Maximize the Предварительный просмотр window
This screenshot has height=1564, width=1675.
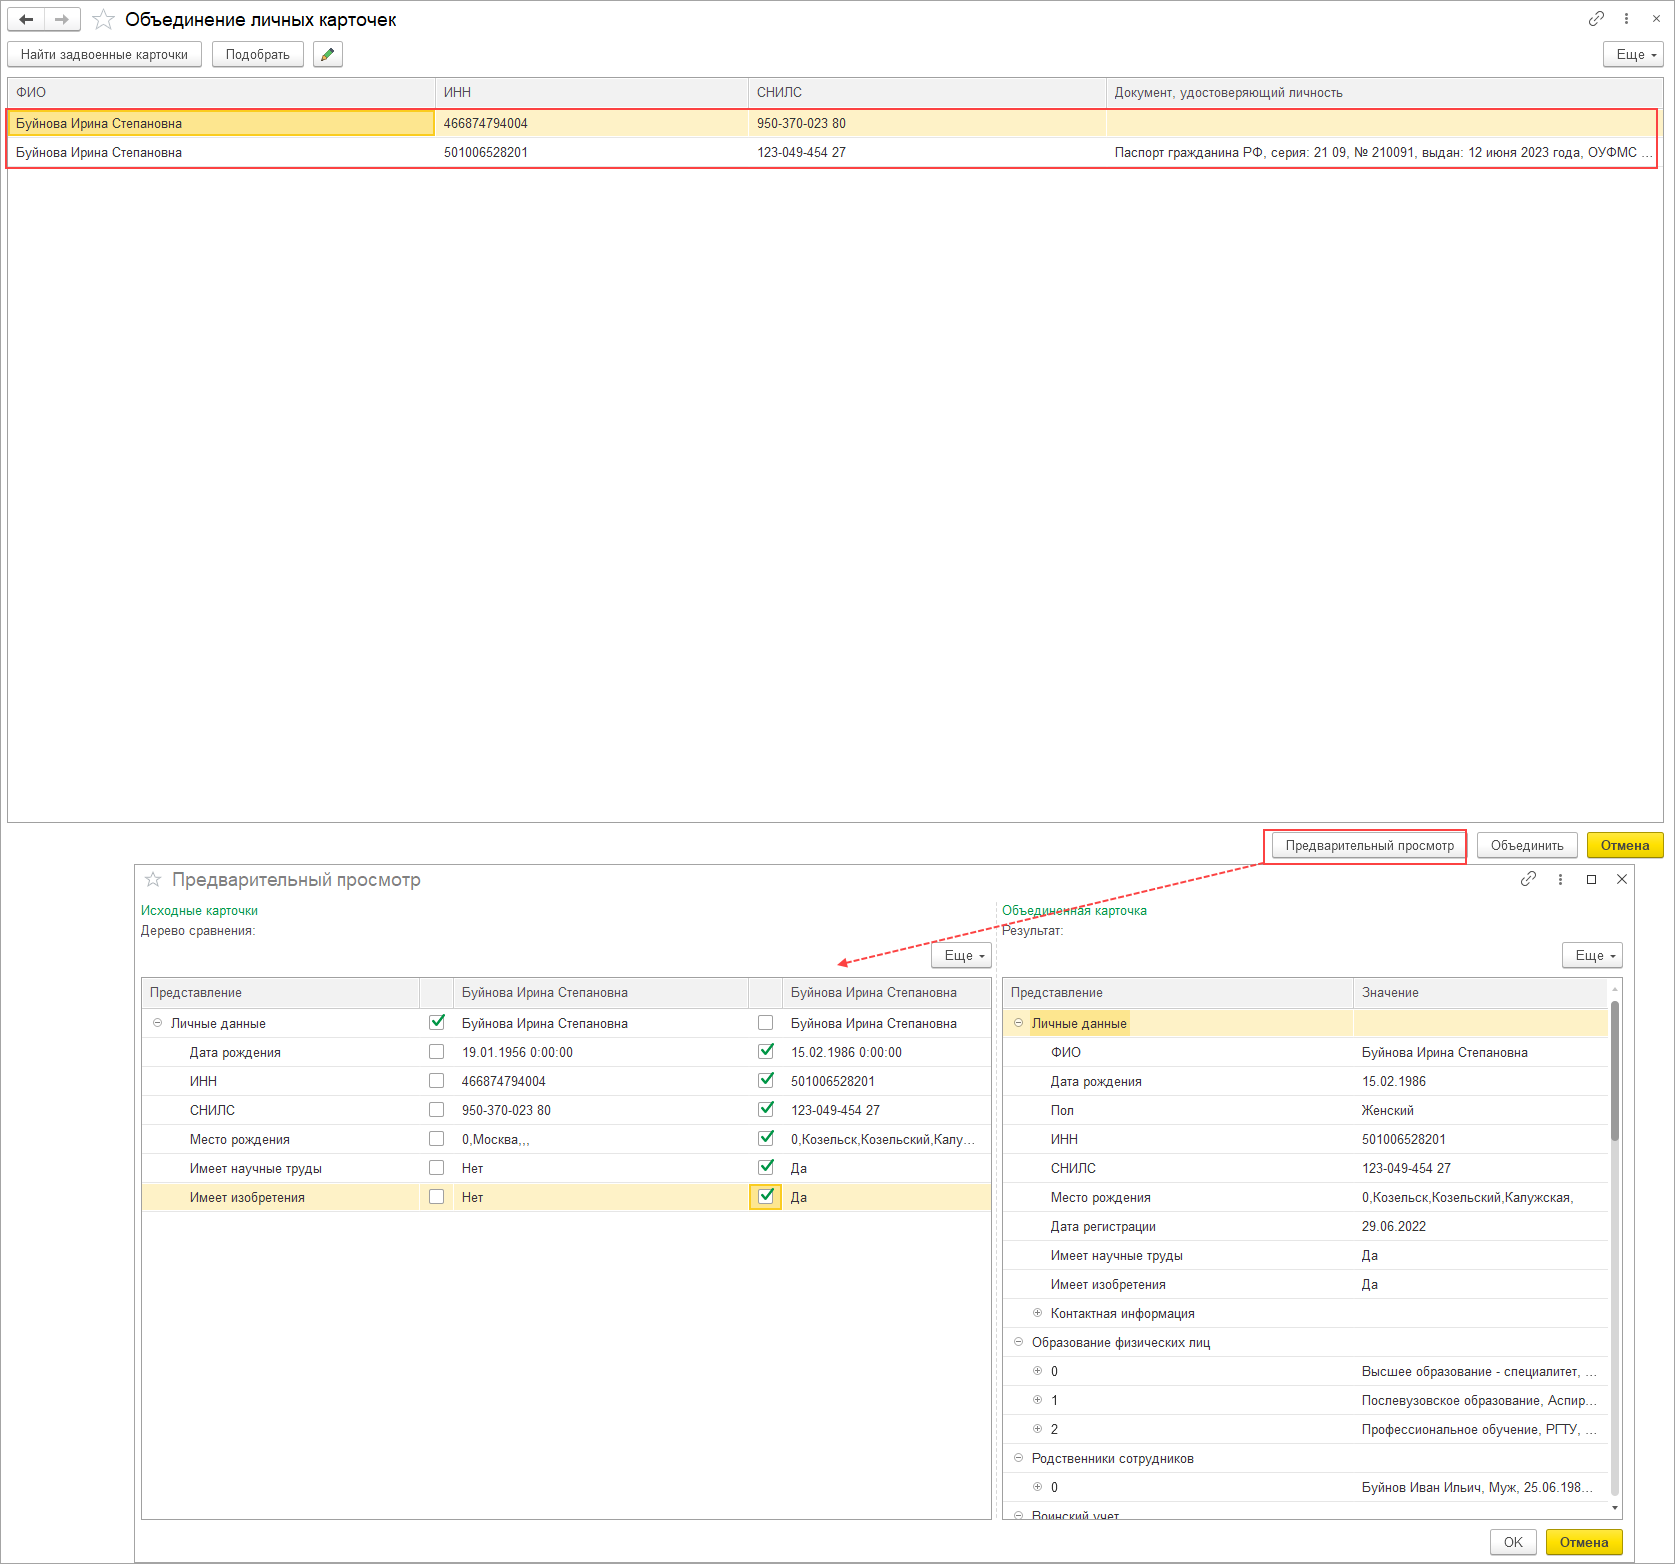(x=1591, y=879)
